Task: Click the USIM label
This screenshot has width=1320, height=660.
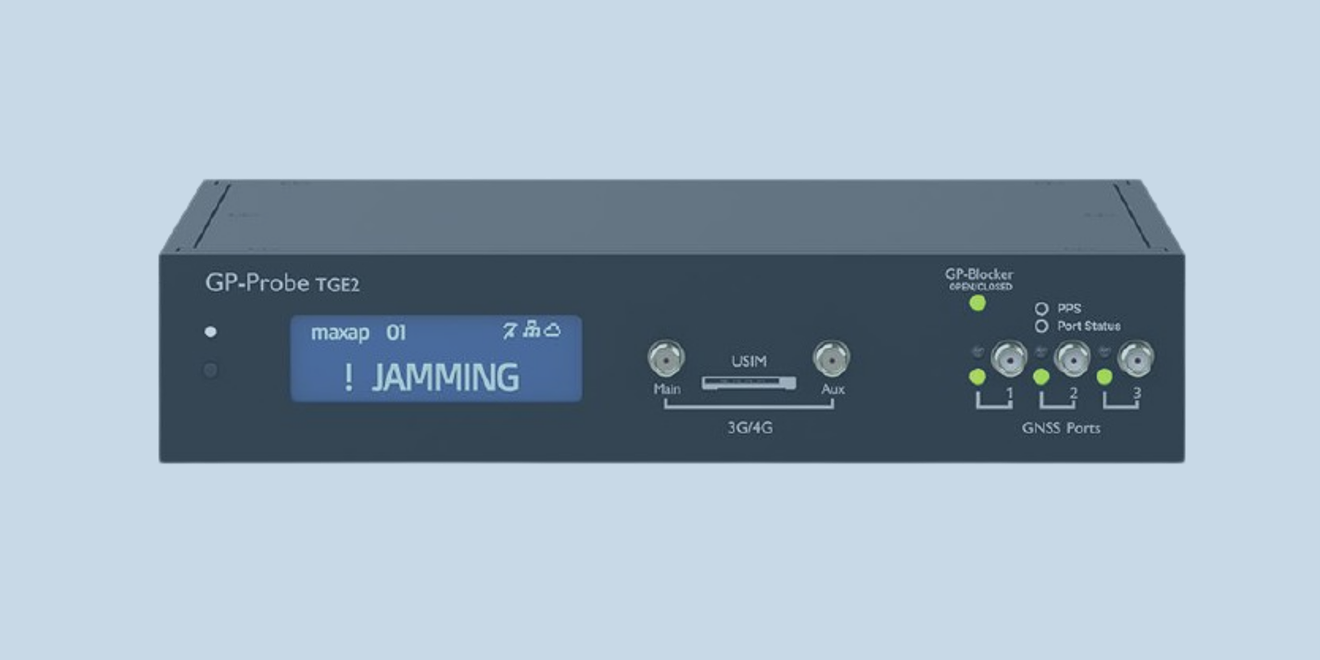Action: 749,361
